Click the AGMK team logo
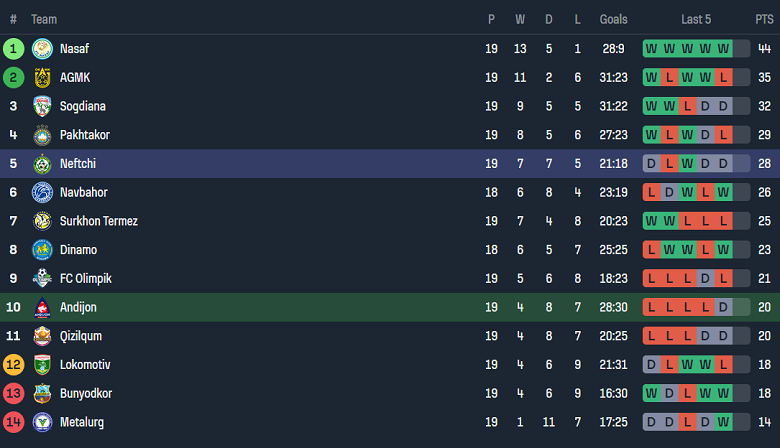Viewport: 780px width, 448px height. coord(42,77)
